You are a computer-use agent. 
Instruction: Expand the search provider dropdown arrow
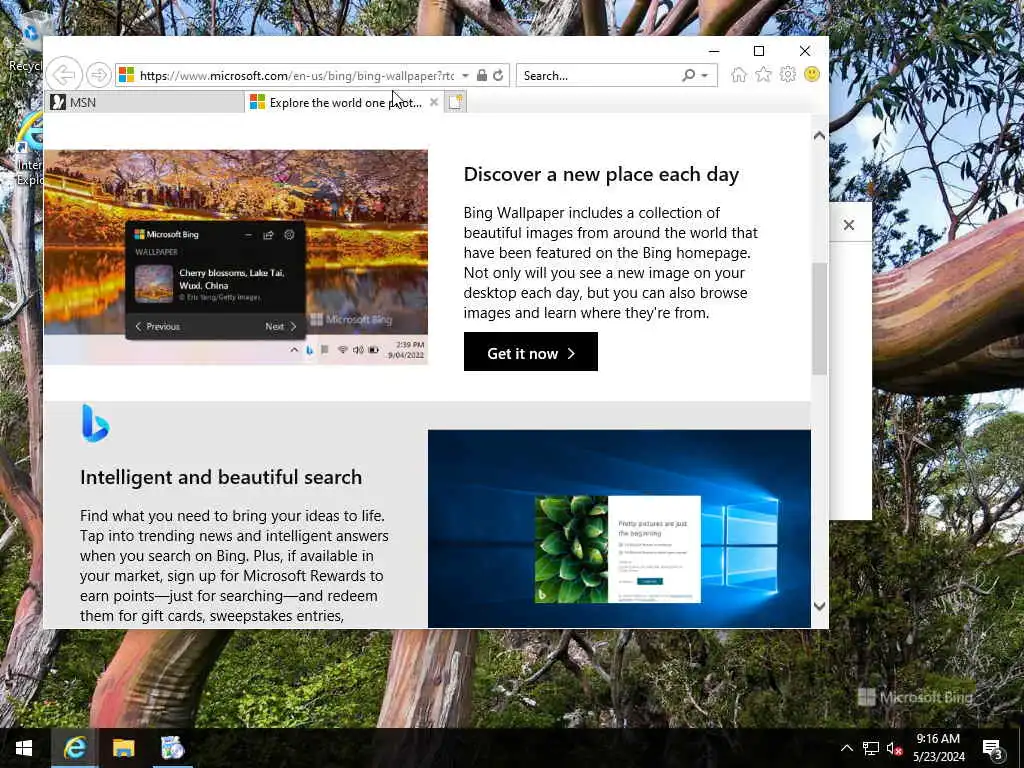[705, 76]
